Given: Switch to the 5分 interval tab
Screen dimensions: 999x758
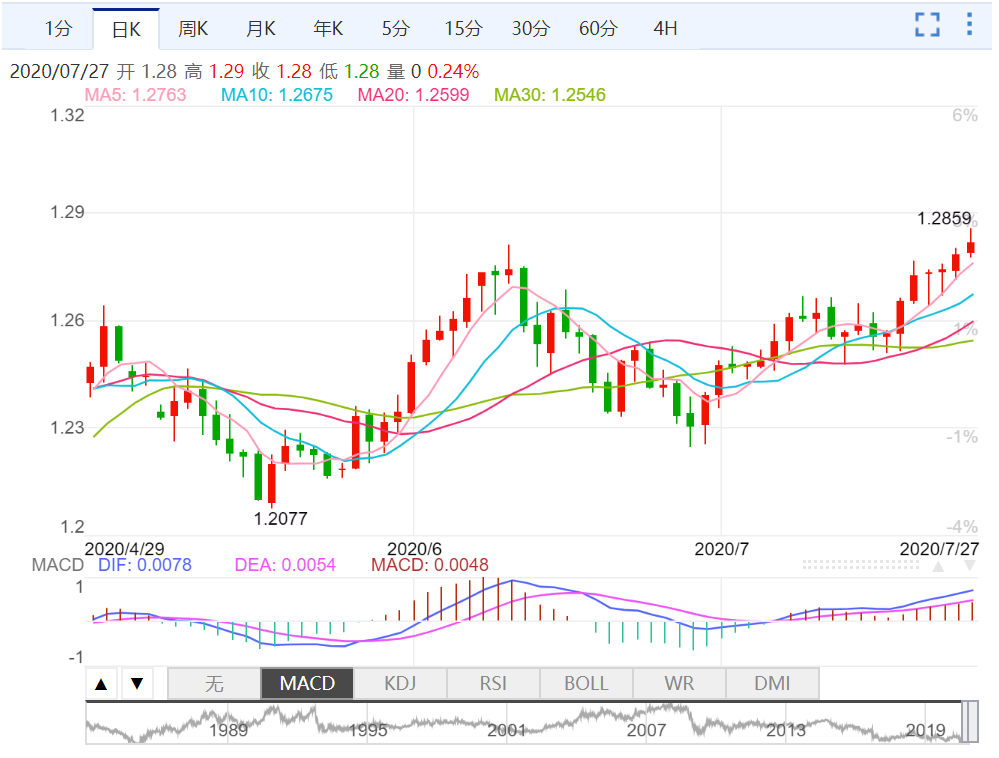Looking at the screenshot, I should [x=396, y=29].
